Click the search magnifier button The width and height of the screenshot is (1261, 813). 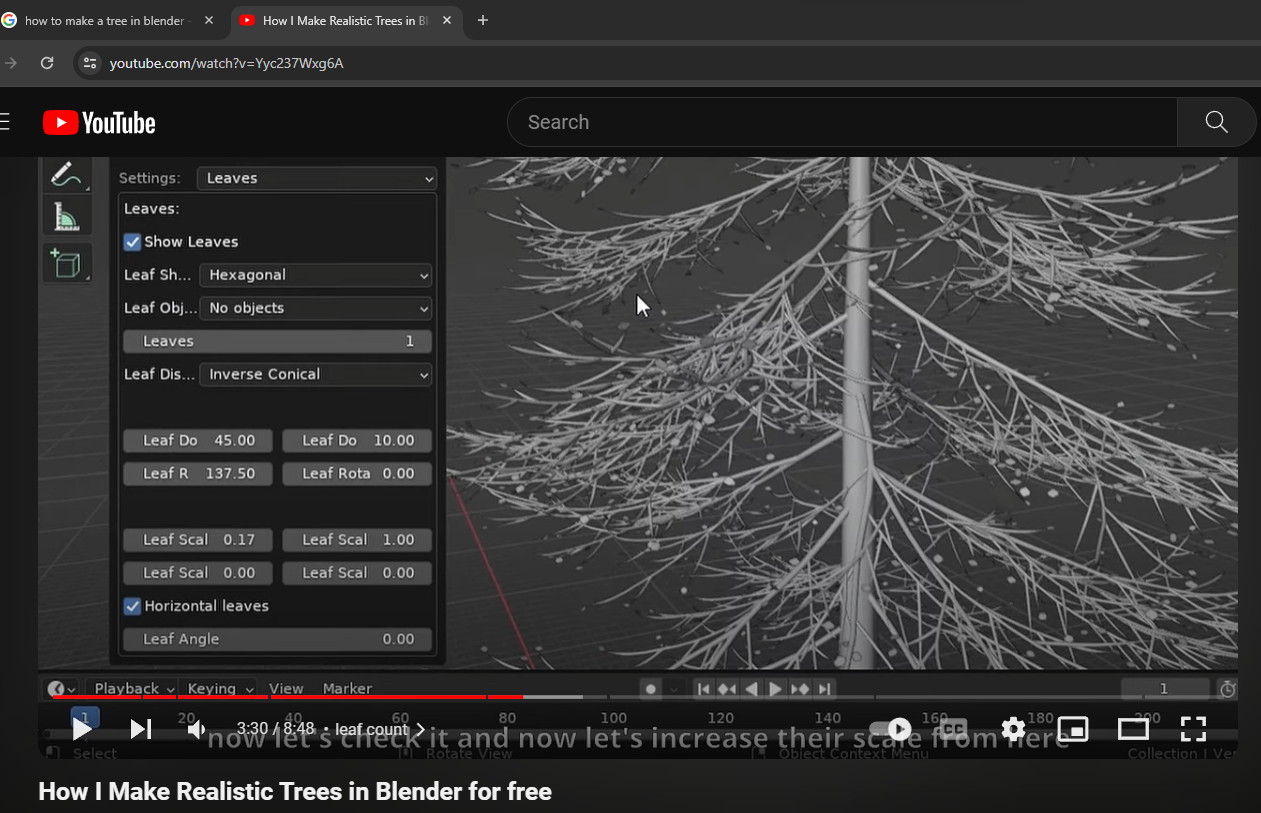[x=1216, y=122]
